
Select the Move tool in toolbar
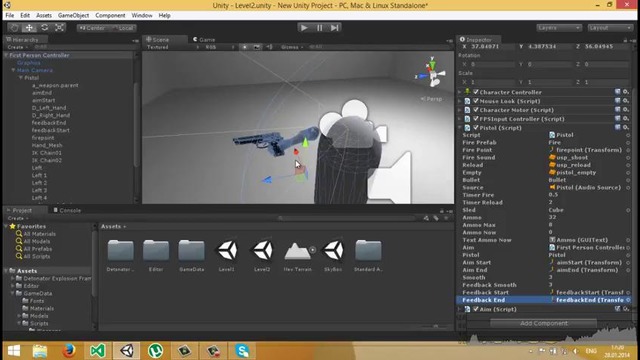[x=29, y=28]
